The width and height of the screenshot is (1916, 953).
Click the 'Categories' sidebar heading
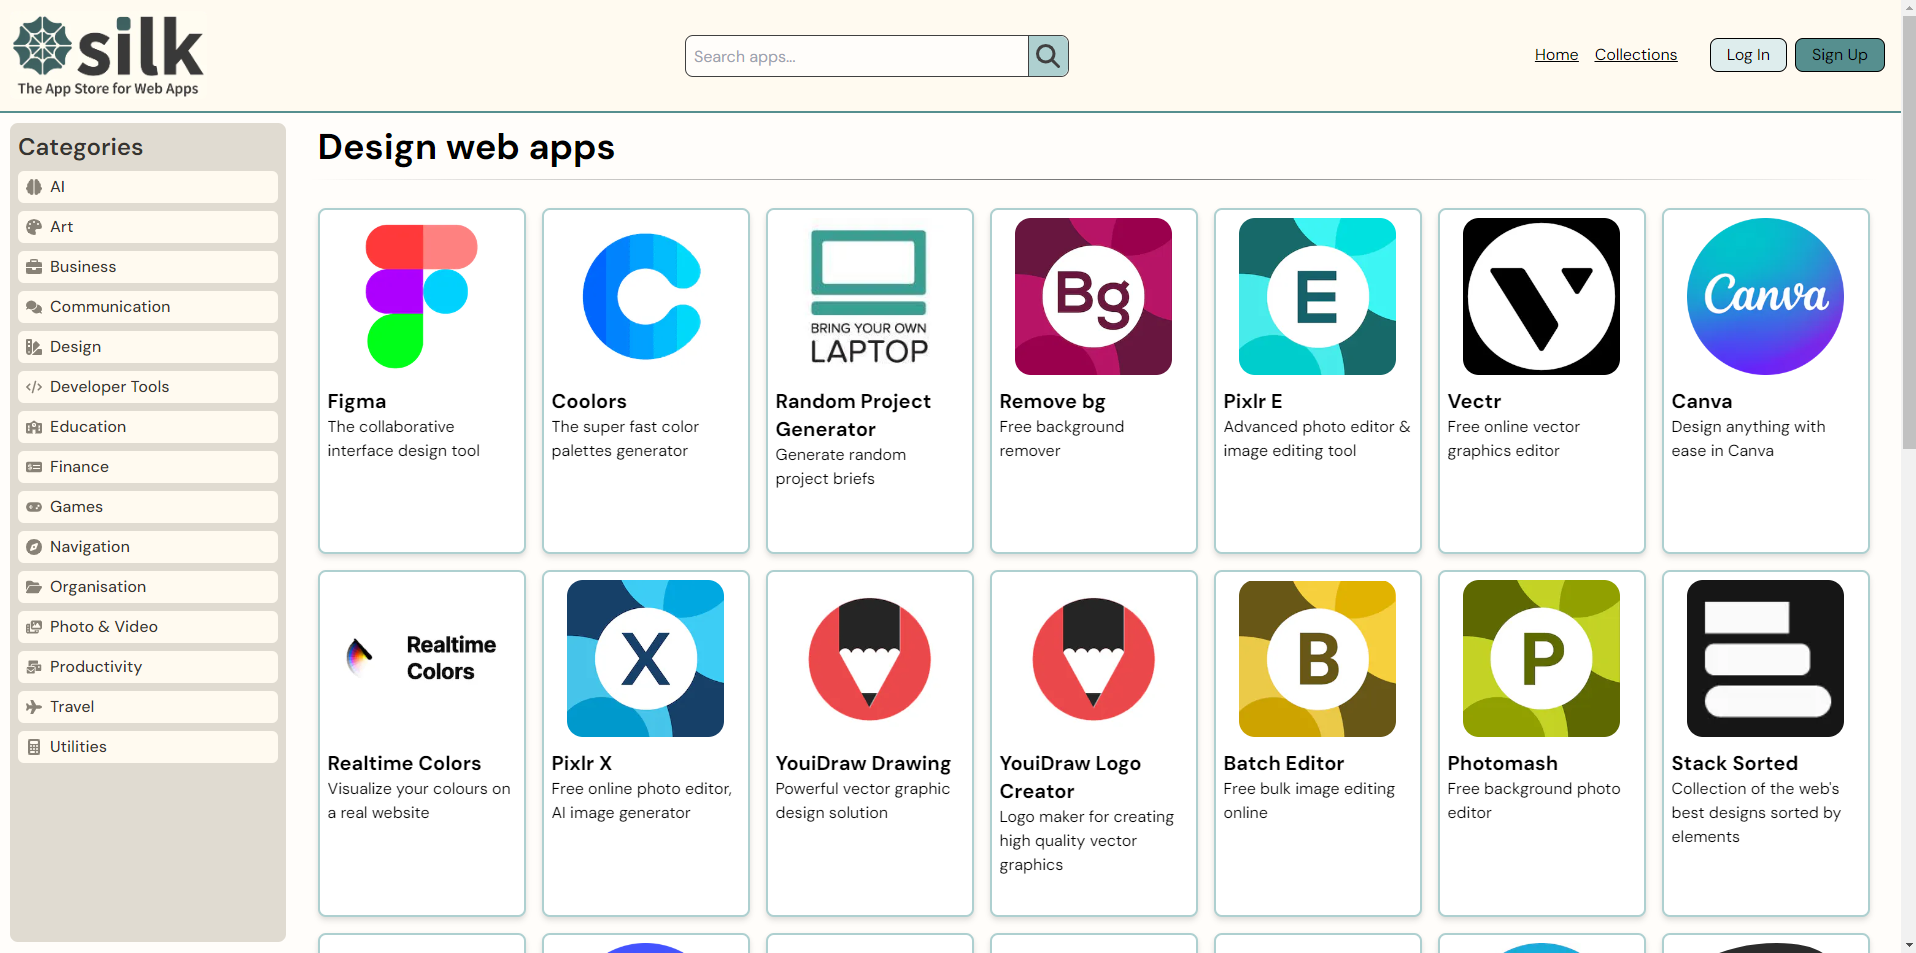[x=81, y=147]
